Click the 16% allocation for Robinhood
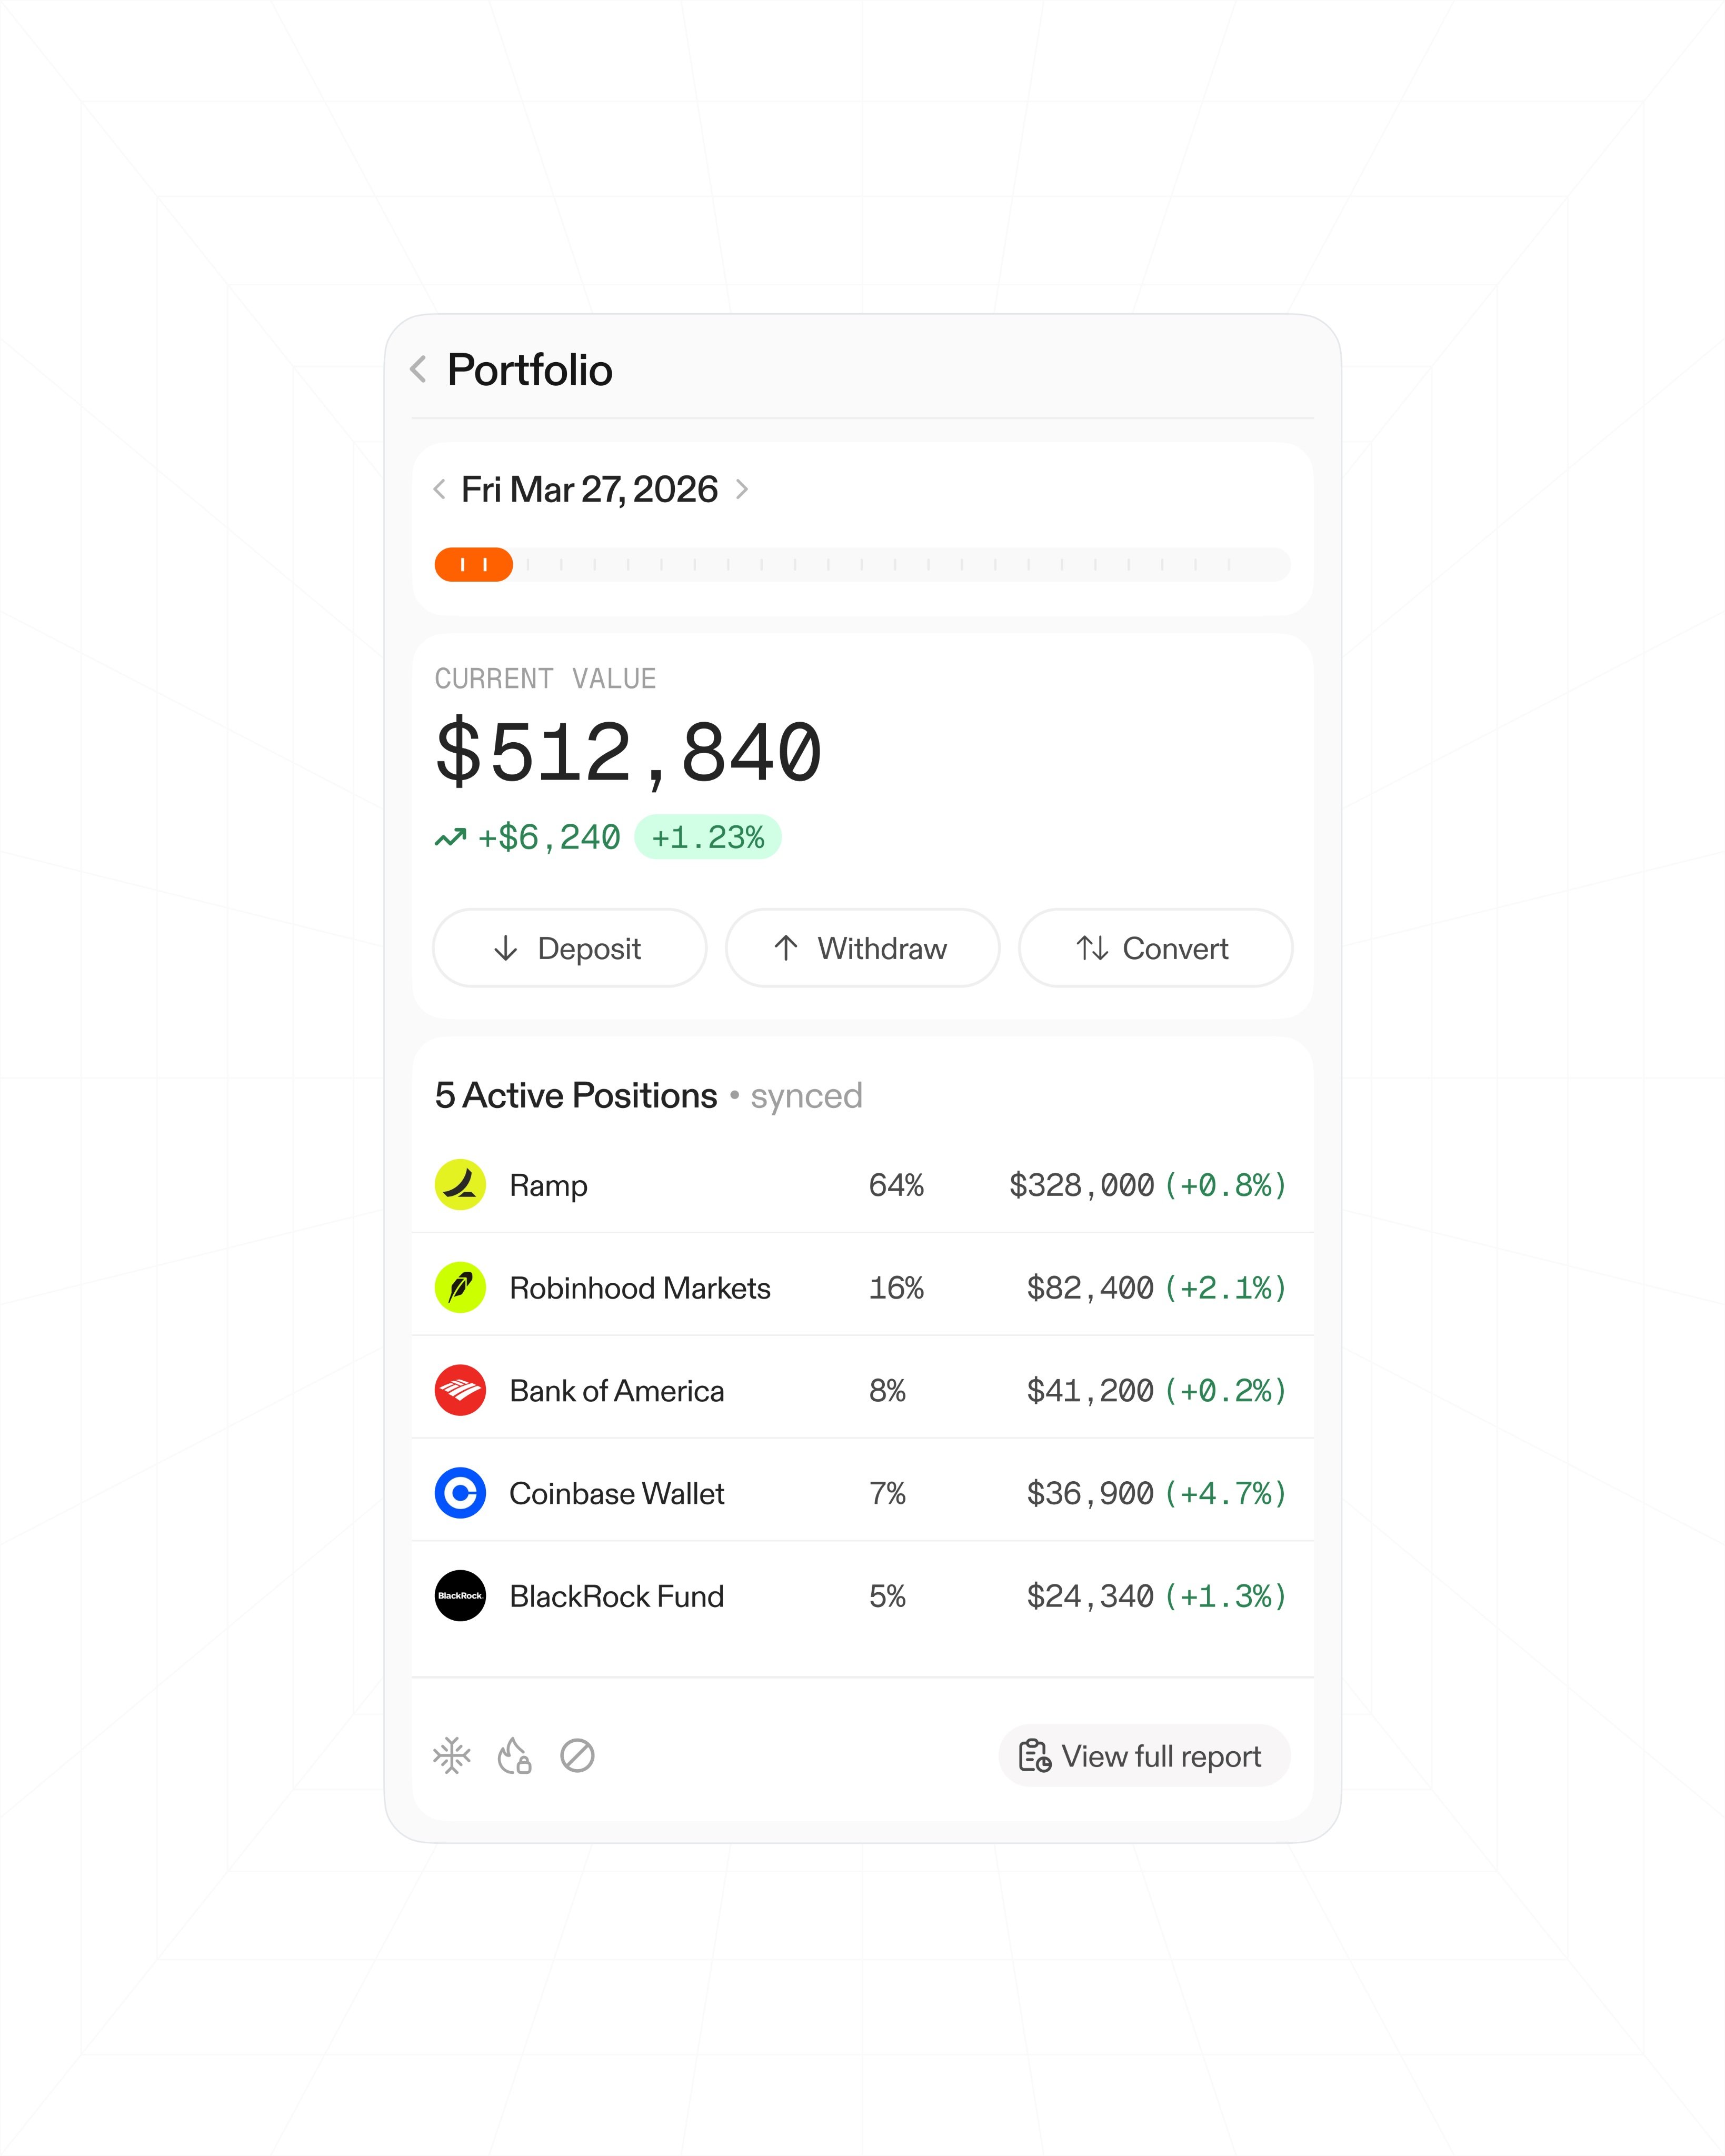The width and height of the screenshot is (1725, 2156). (x=896, y=1288)
